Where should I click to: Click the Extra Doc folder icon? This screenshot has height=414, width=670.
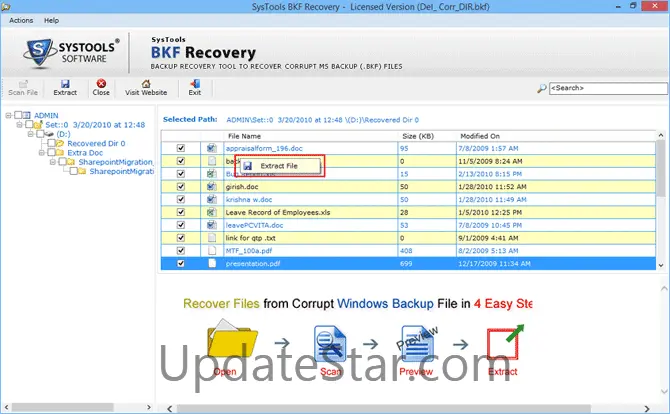tap(60, 153)
